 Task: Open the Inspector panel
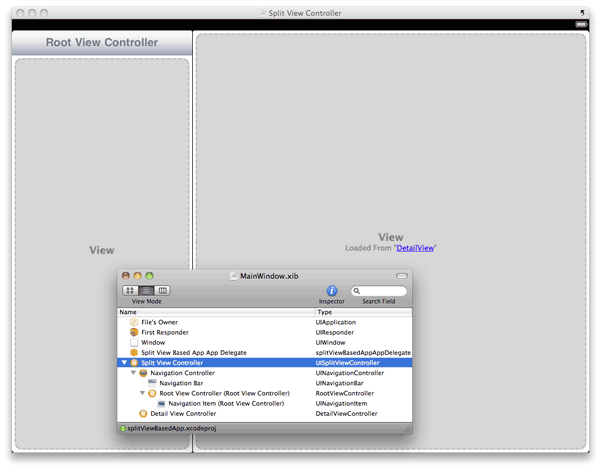[332, 290]
